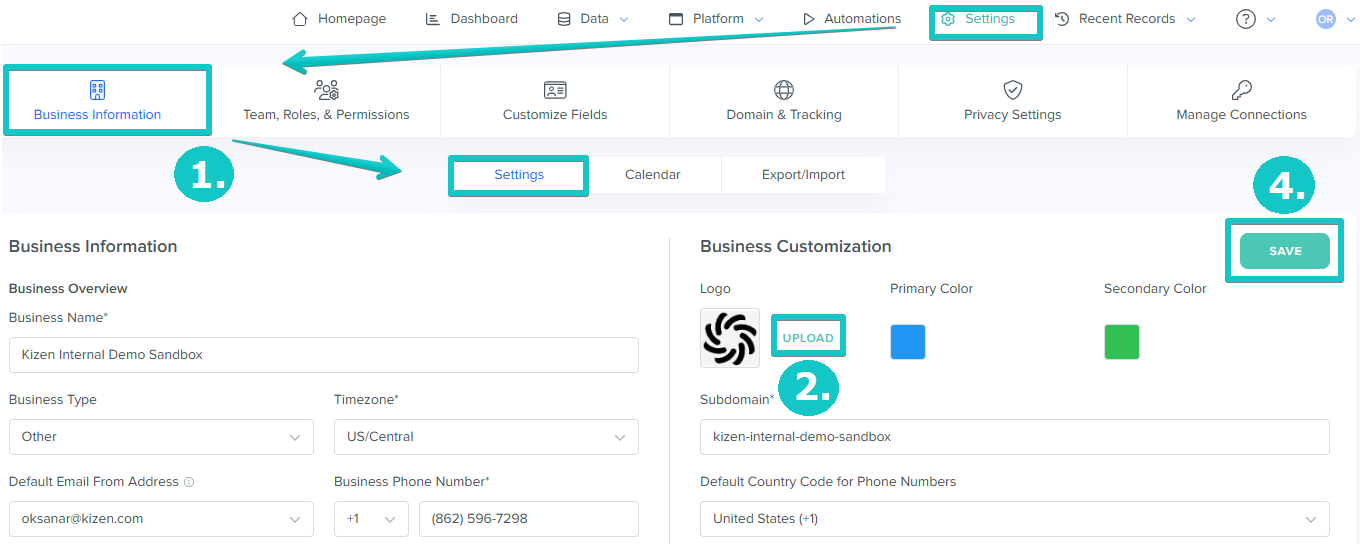
Task: Select the Calendar sub-tab
Action: click(653, 175)
